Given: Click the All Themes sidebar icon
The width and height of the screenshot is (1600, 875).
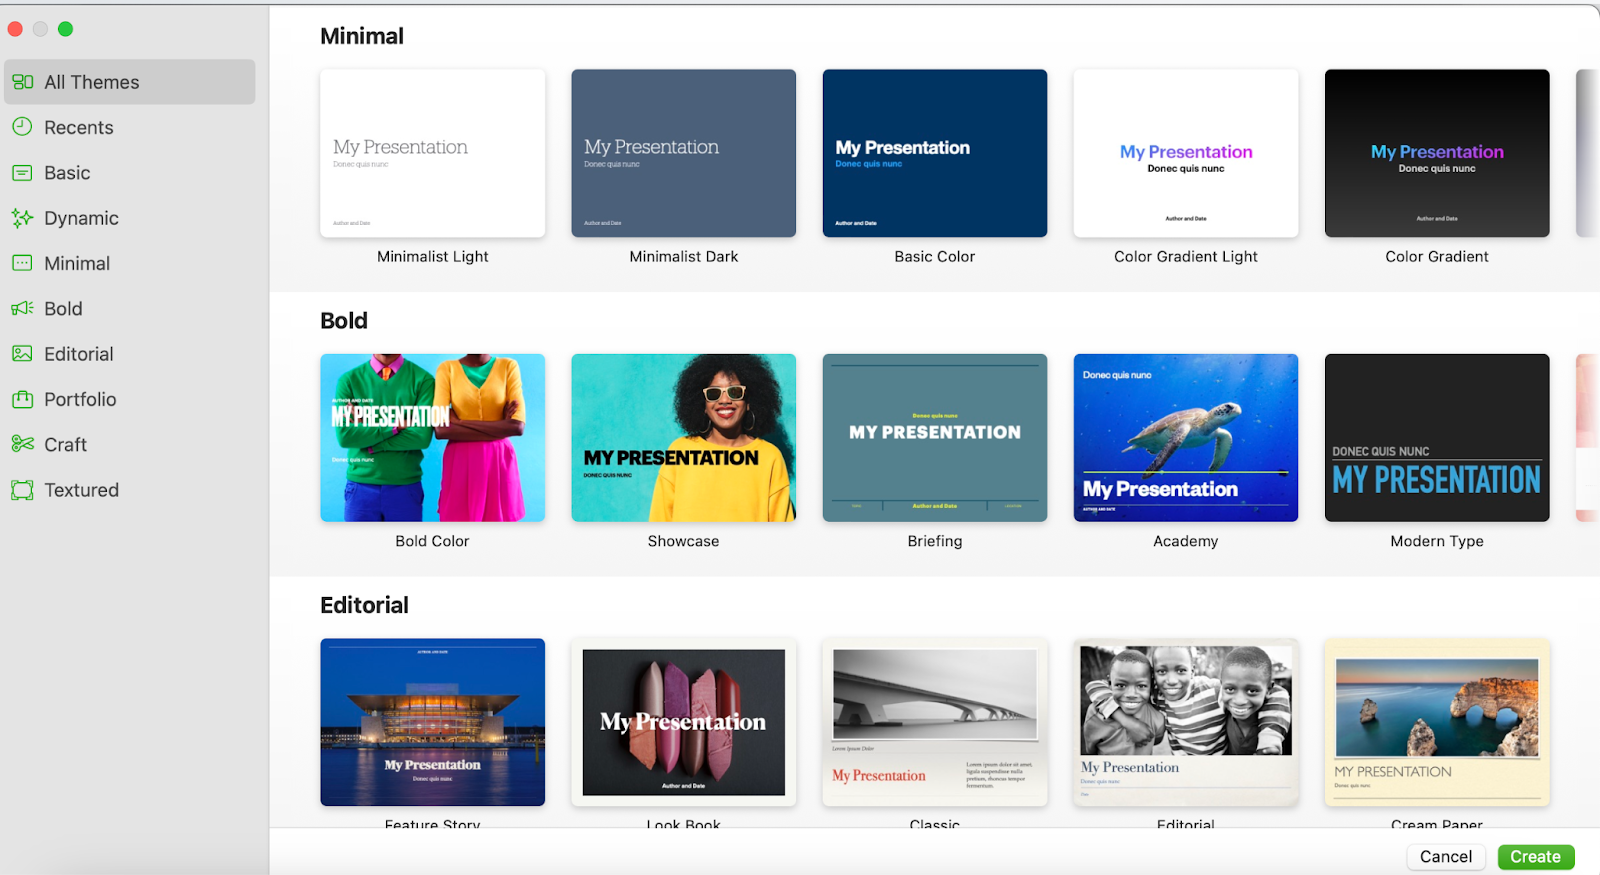Looking at the screenshot, I should pyautogui.click(x=23, y=82).
